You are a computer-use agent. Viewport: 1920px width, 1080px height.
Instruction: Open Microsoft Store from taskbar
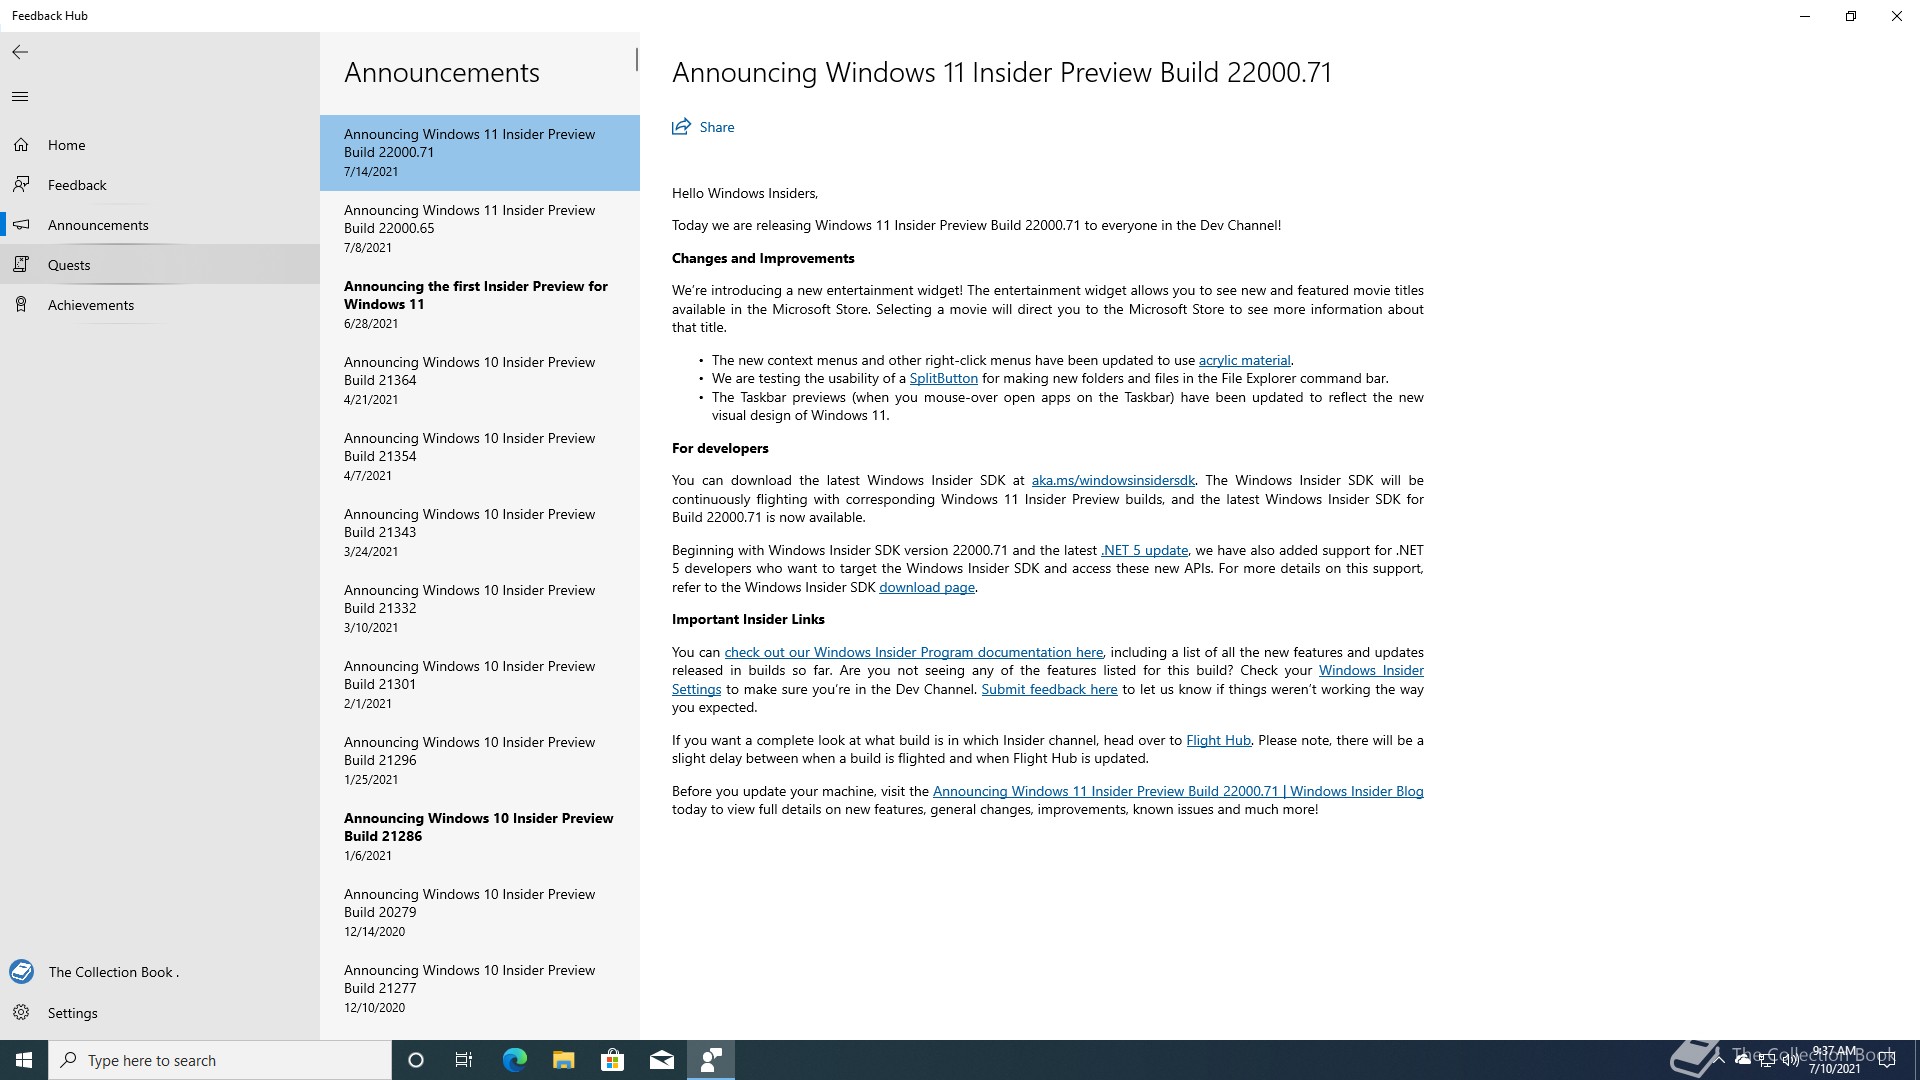pyautogui.click(x=612, y=1060)
